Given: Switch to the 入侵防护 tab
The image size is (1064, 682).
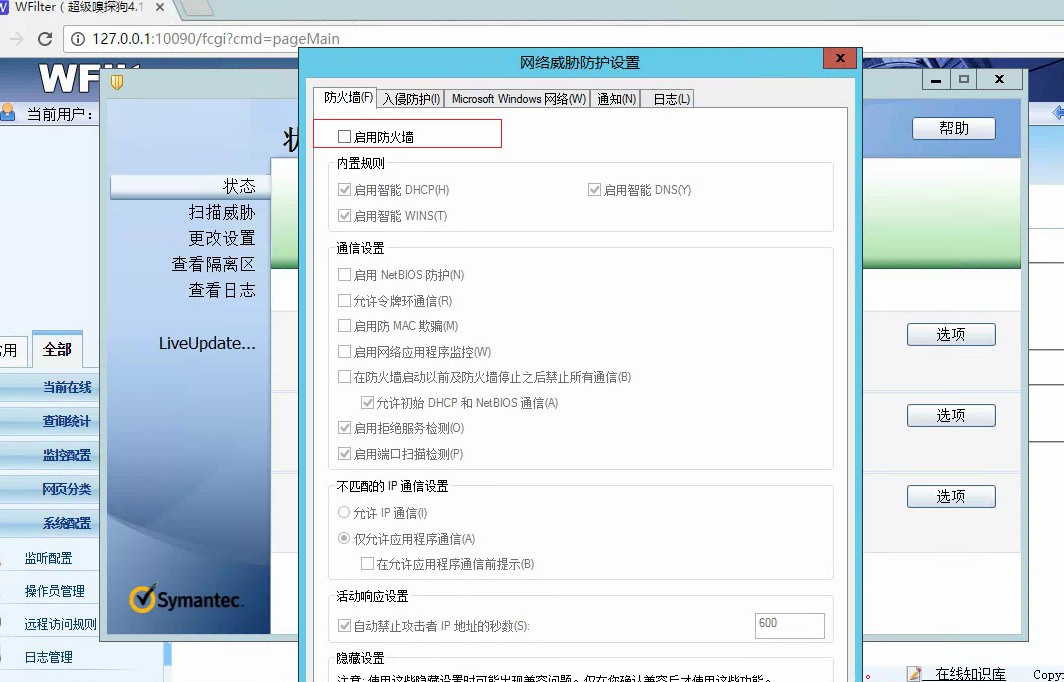Looking at the screenshot, I should pos(410,98).
